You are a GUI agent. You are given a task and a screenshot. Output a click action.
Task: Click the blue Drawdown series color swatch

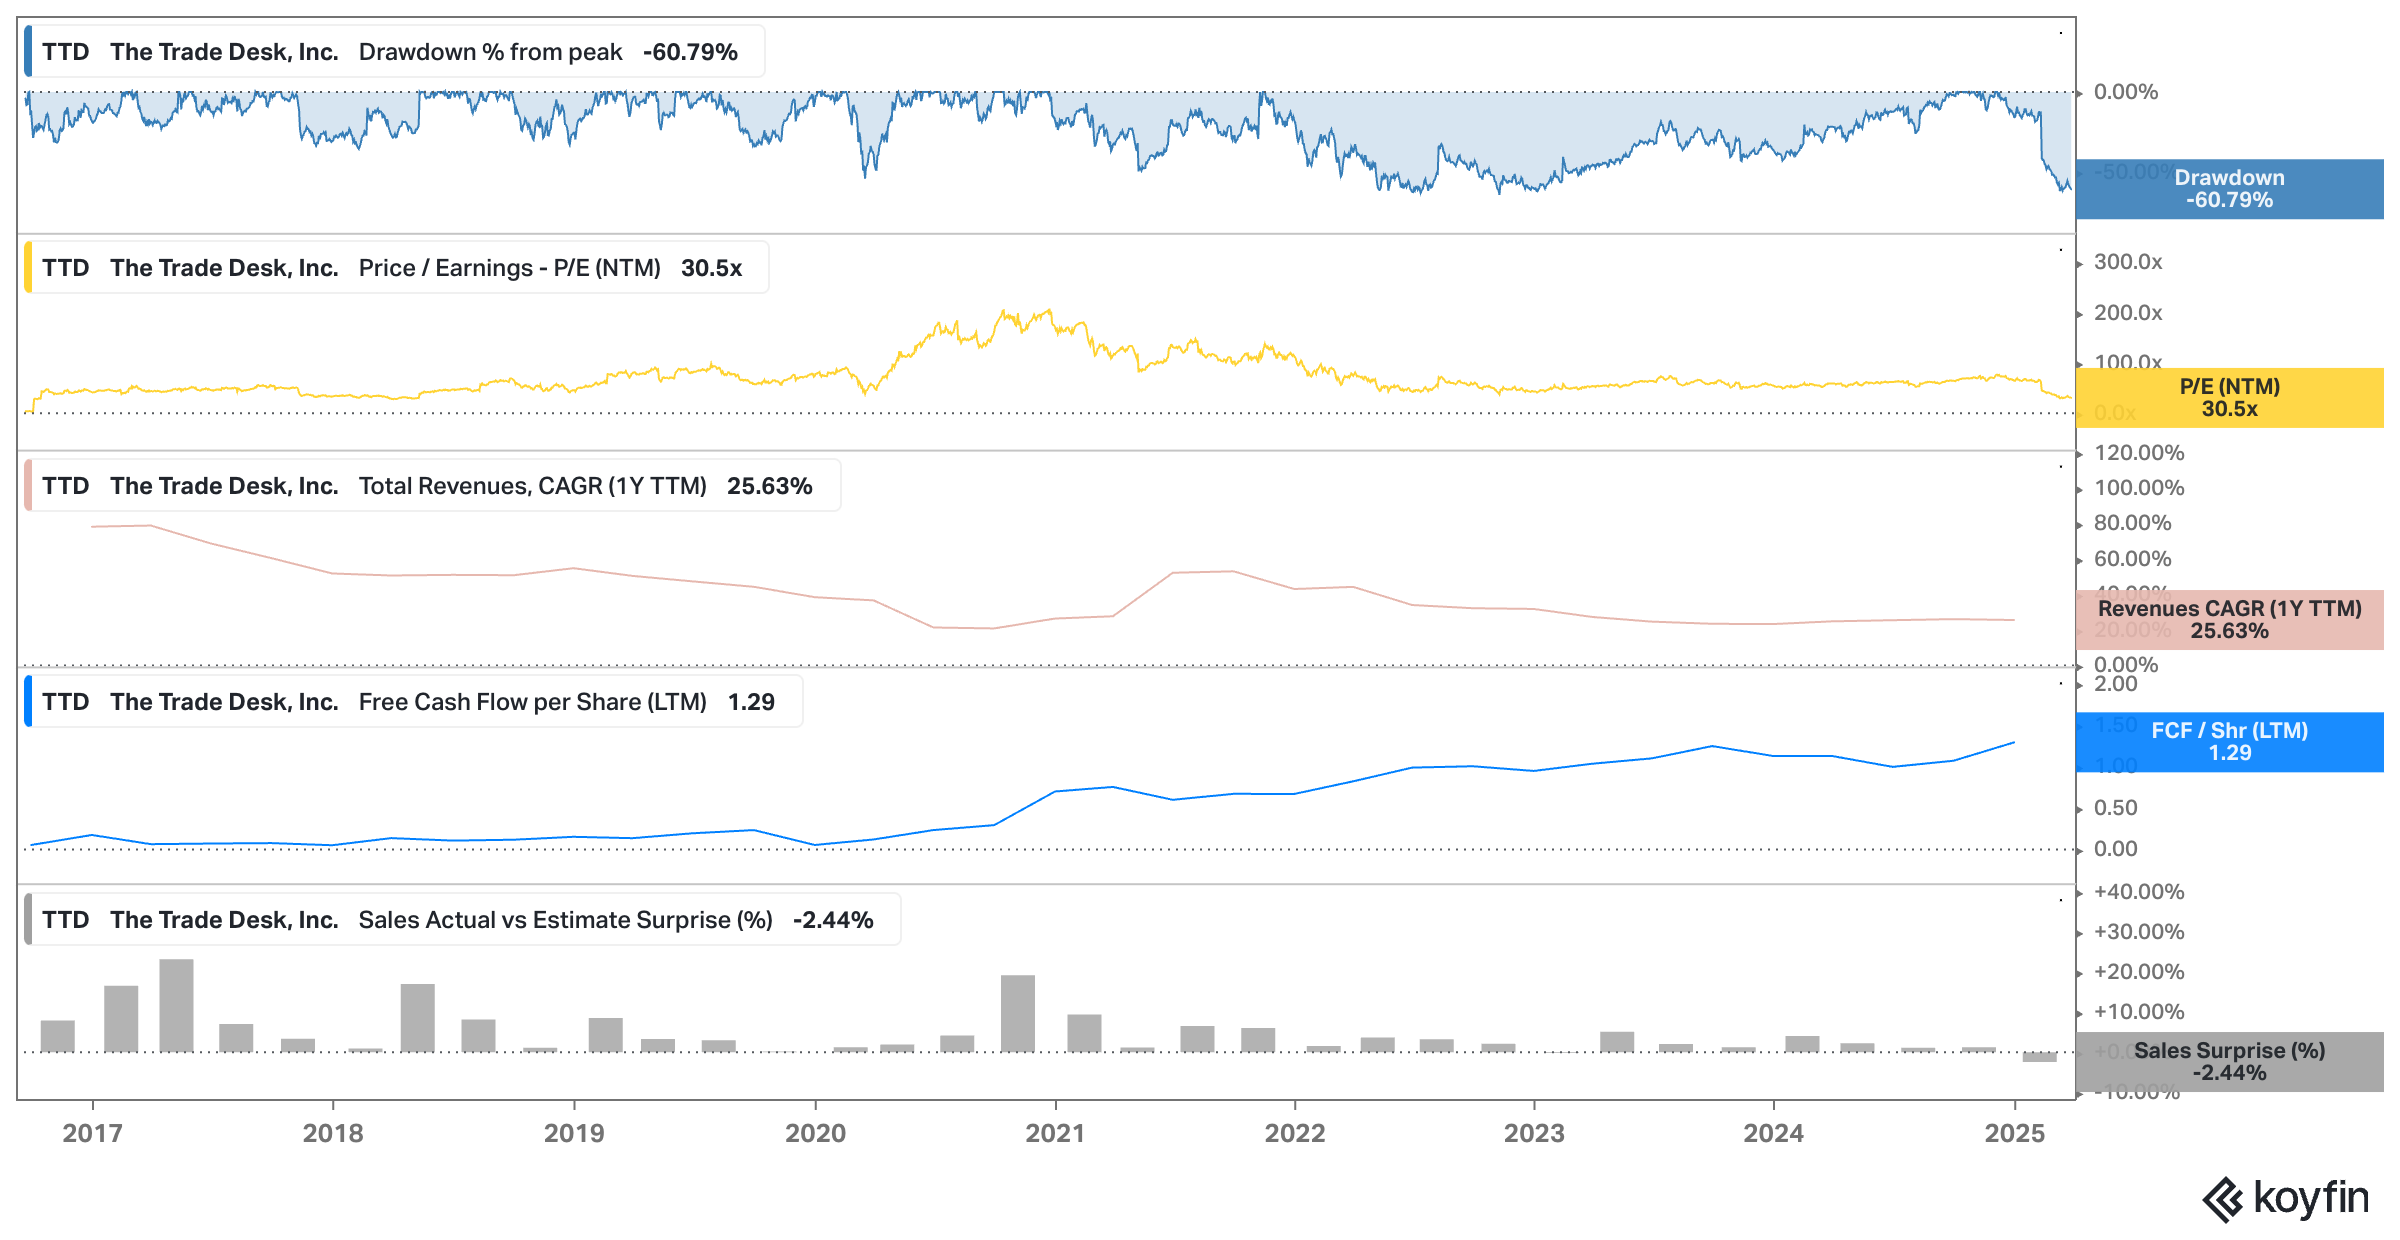(28, 52)
